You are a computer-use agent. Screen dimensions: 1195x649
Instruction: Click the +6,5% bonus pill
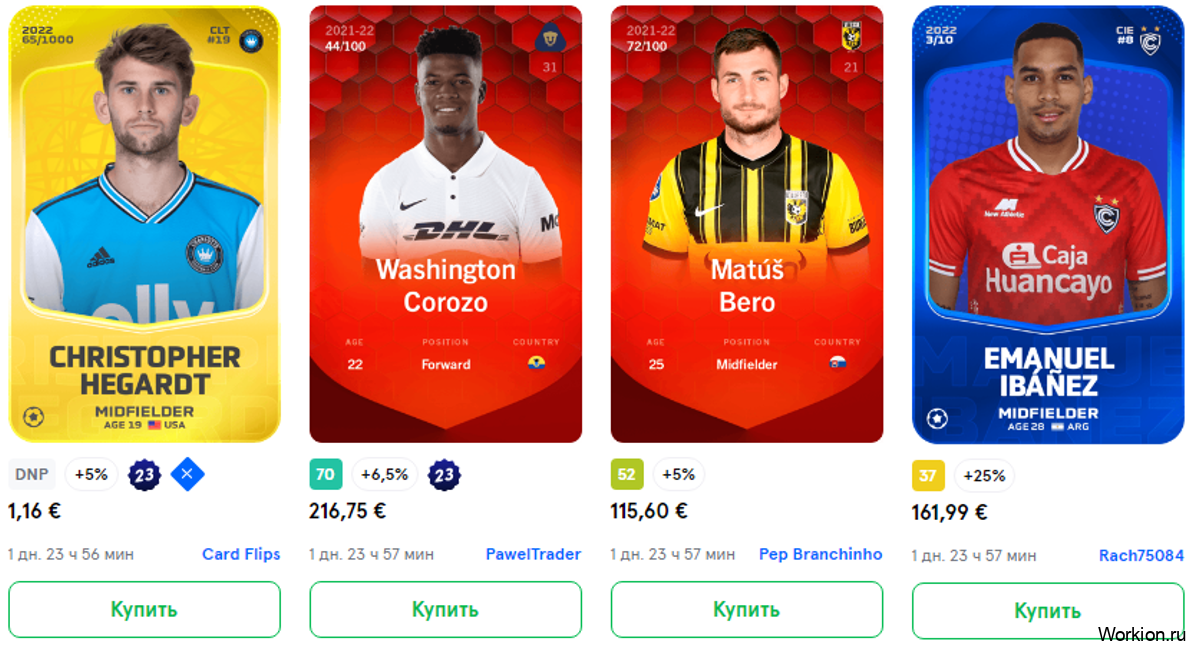(x=384, y=475)
